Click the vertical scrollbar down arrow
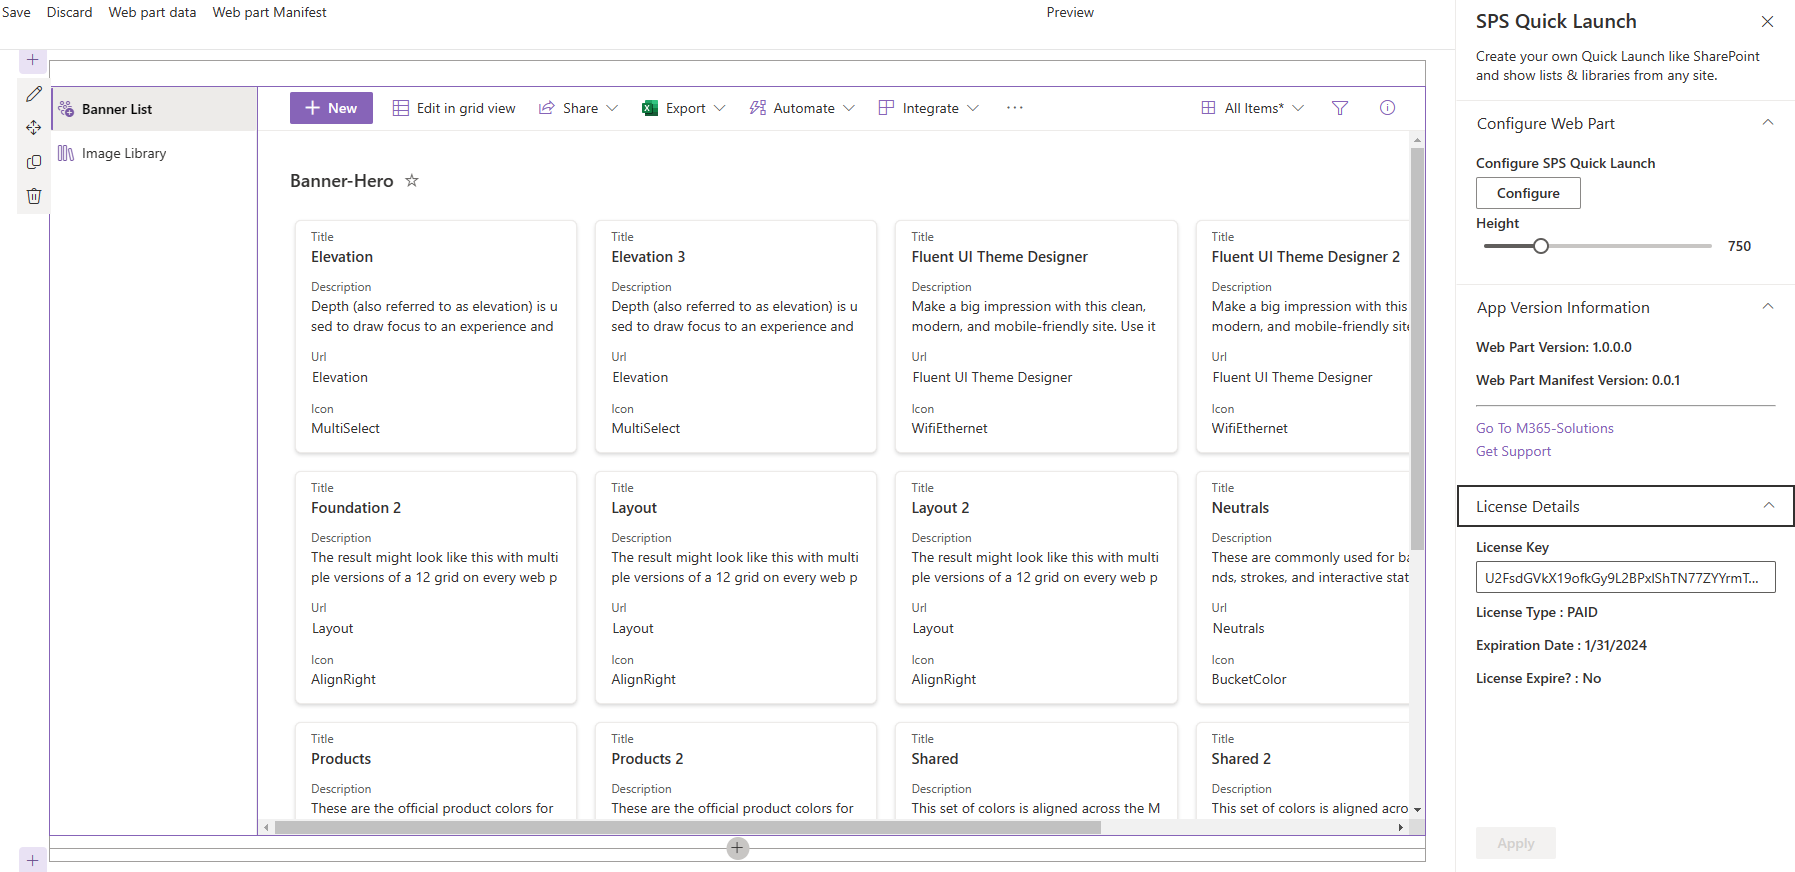This screenshot has width=1795, height=872. tap(1417, 810)
